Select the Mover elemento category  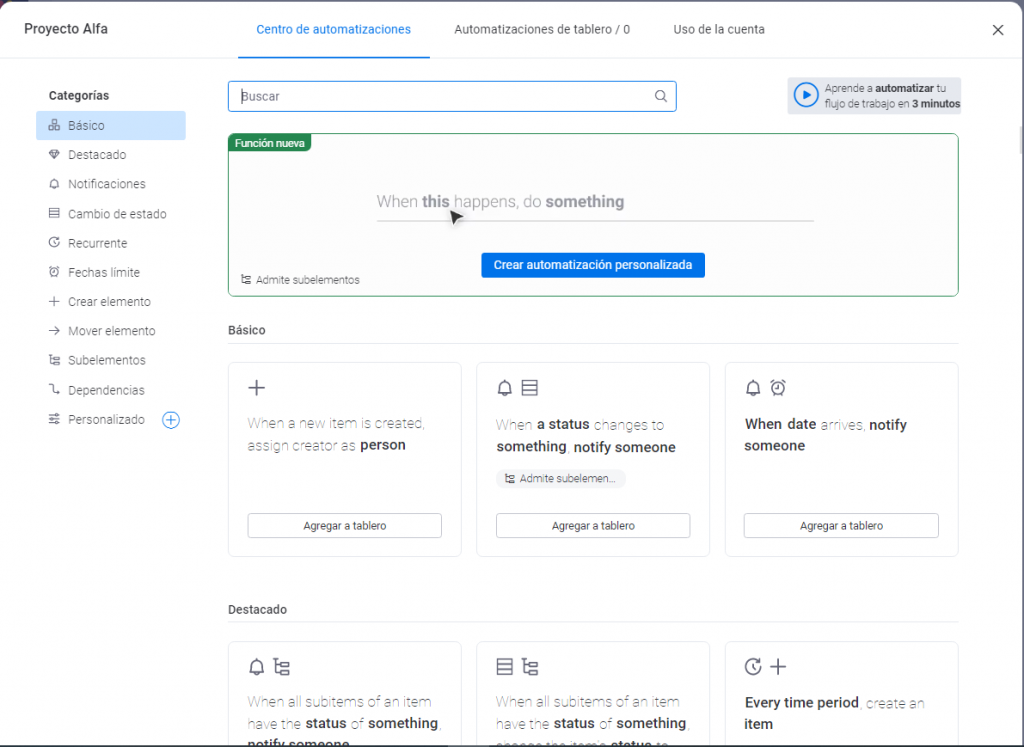click(111, 331)
